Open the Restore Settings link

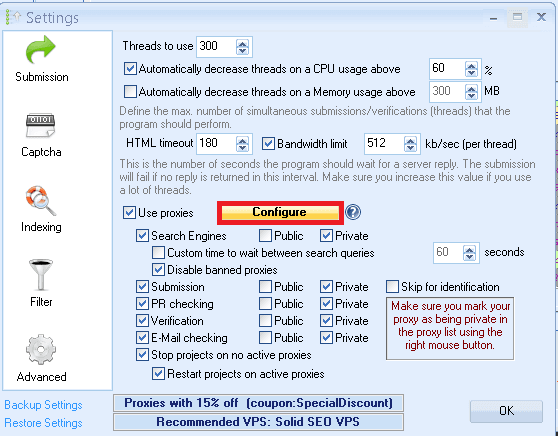coord(43,423)
